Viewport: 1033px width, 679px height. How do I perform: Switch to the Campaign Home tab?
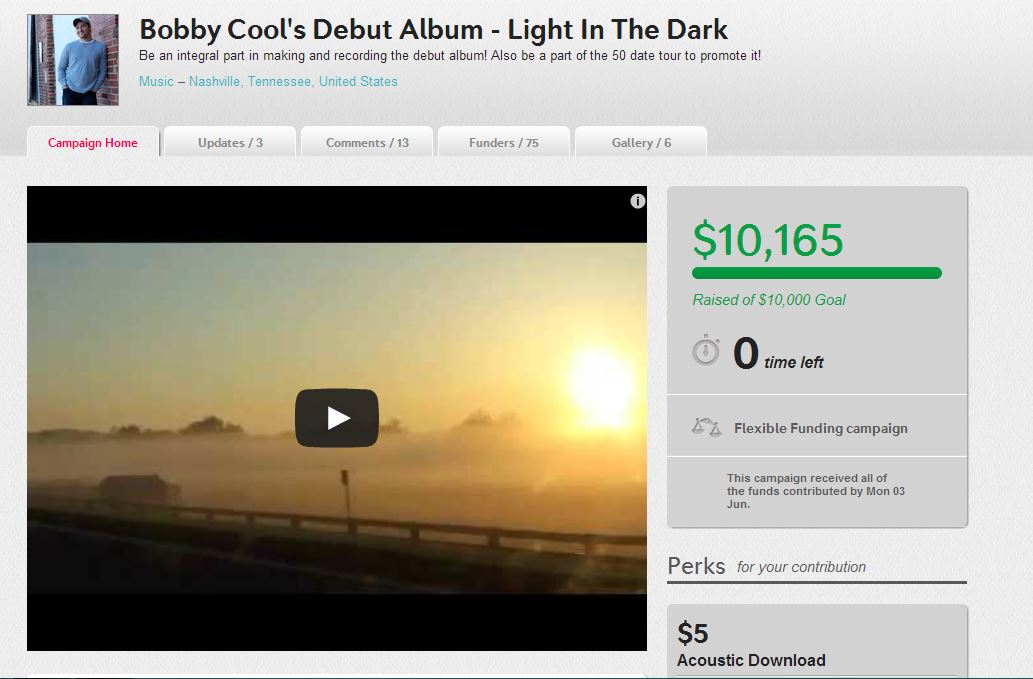[93, 142]
